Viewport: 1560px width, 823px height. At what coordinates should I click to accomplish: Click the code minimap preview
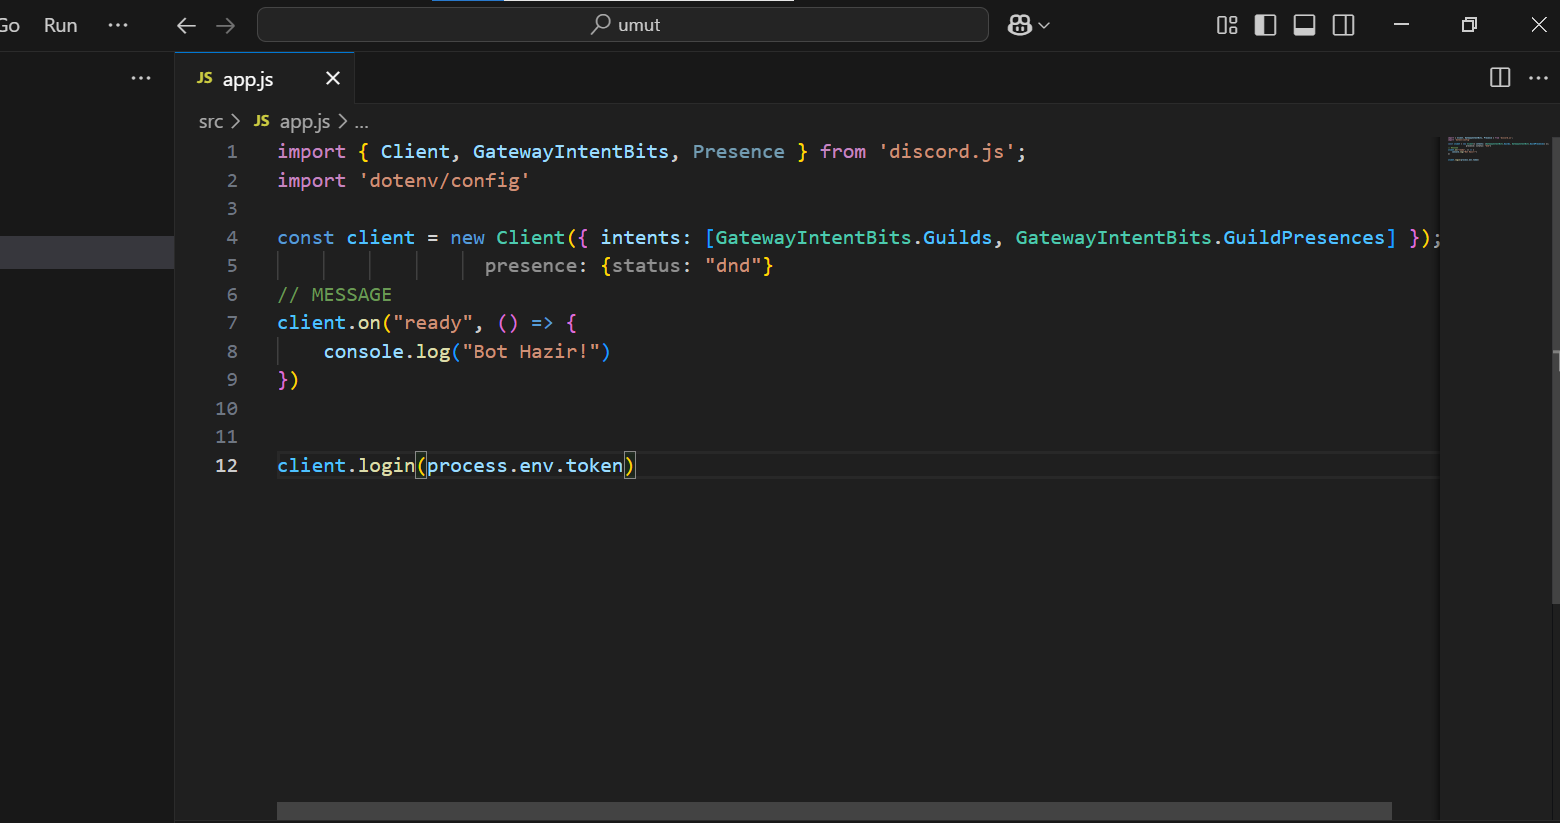(x=1497, y=149)
